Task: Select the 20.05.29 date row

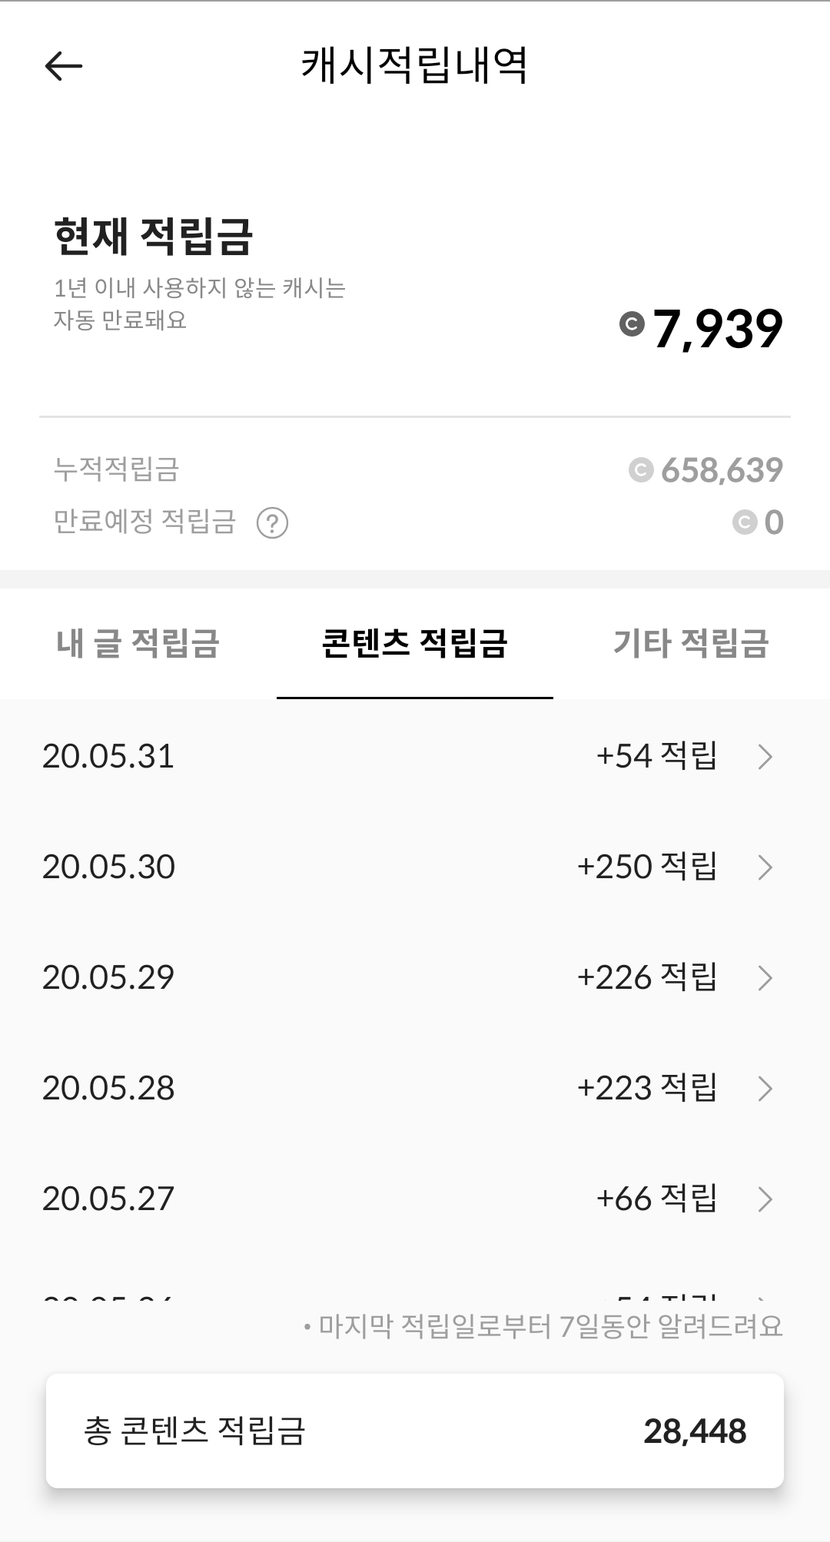Action: (x=108, y=977)
